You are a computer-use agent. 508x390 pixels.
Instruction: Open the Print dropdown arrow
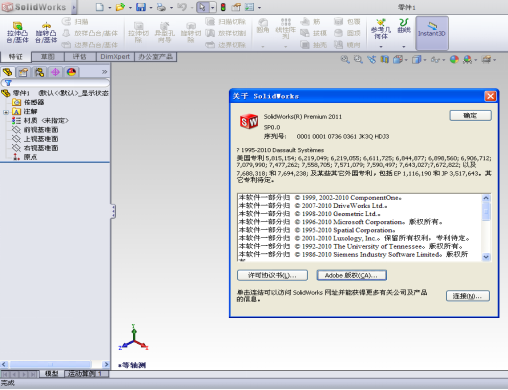pos(171,7)
